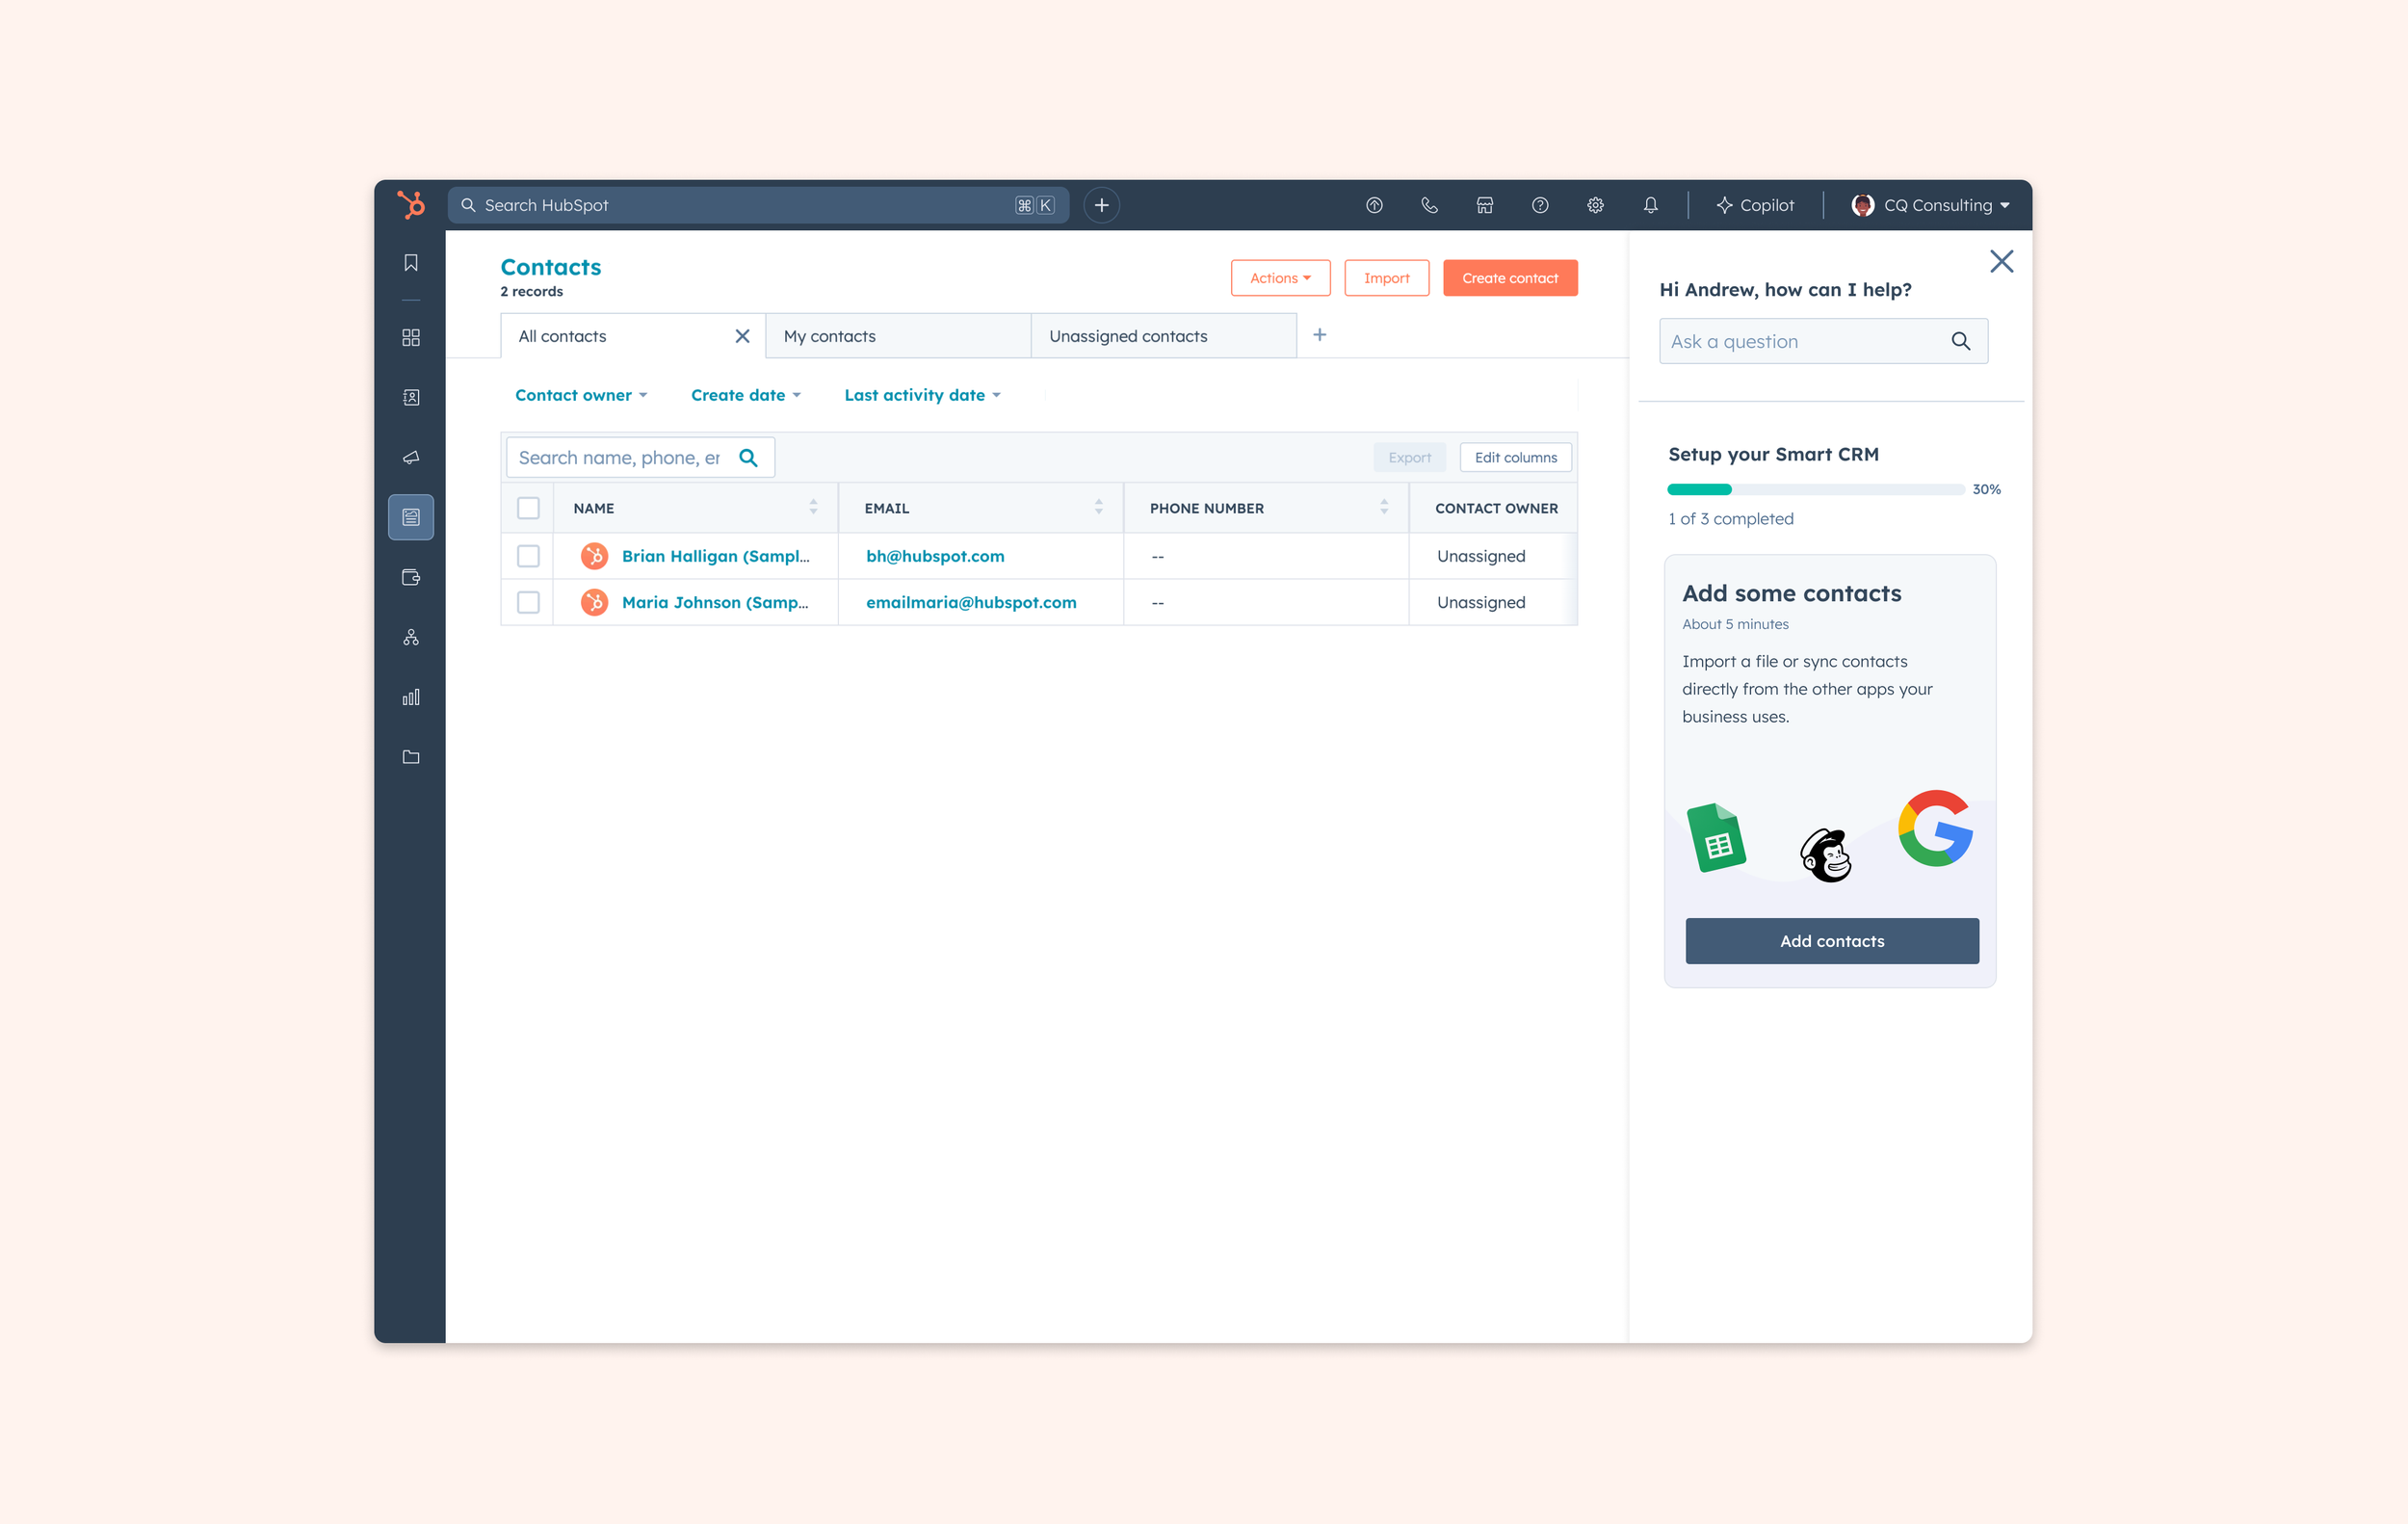
Task: Open the Brian Halligan contact link
Action: [x=715, y=556]
